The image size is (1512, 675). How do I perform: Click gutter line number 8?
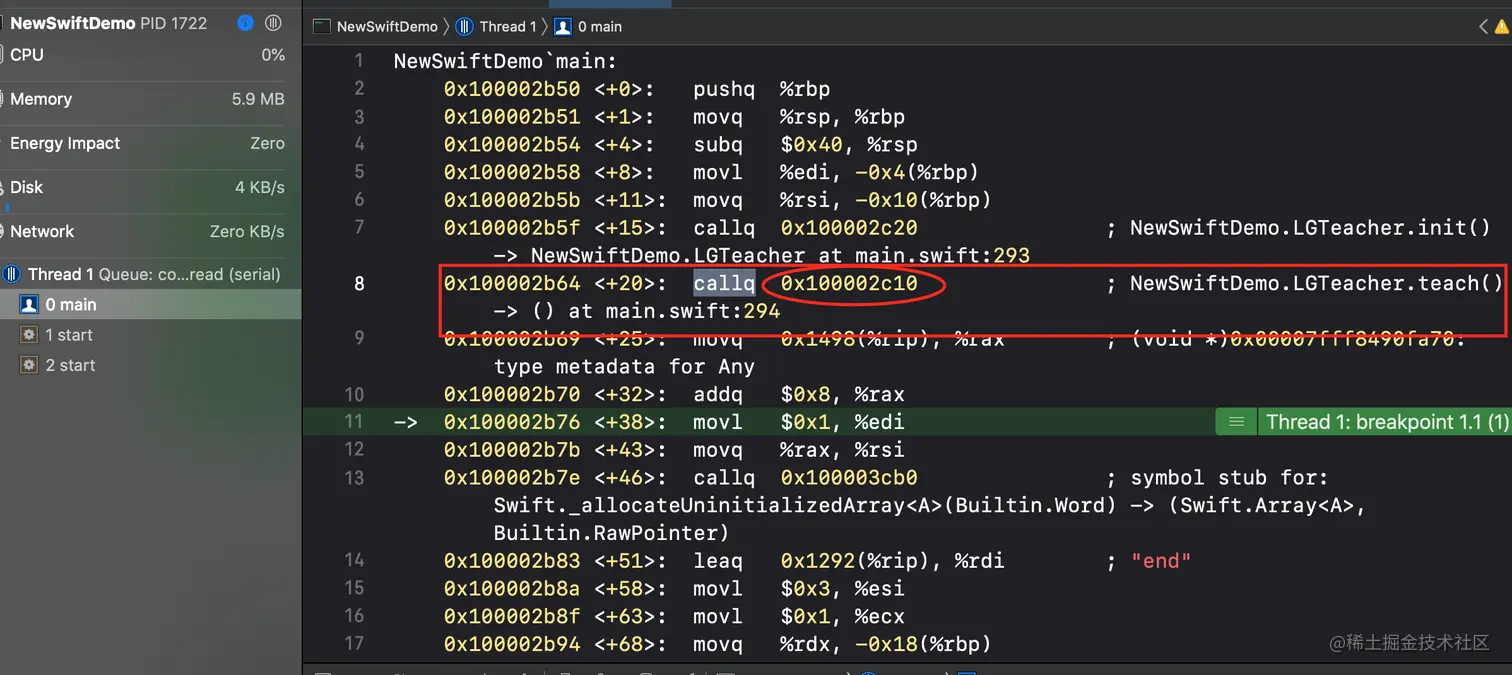pyautogui.click(x=359, y=283)
